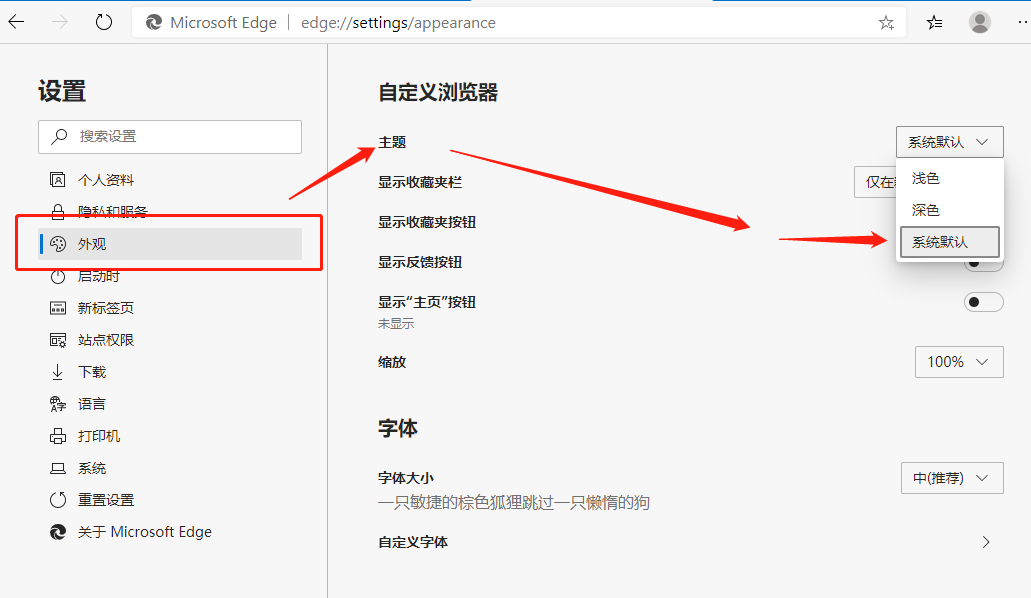Image resolution: width=1031 pixels, height=598 pixels.
Task: Open 个人资料 settings section
Action: [170, 180]
